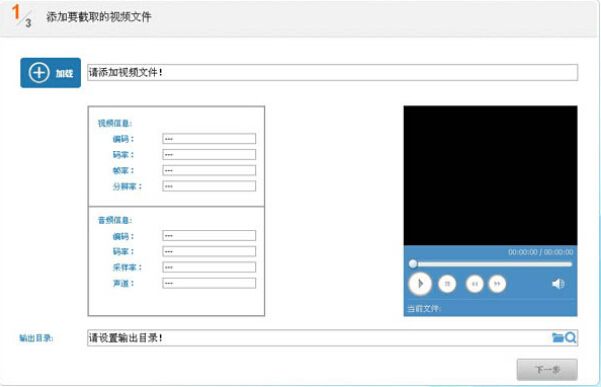Image resolution: width=601 pixels, height=387 pixels.
Task: Click the 分辨率 value field
Action: coord(209,186)
